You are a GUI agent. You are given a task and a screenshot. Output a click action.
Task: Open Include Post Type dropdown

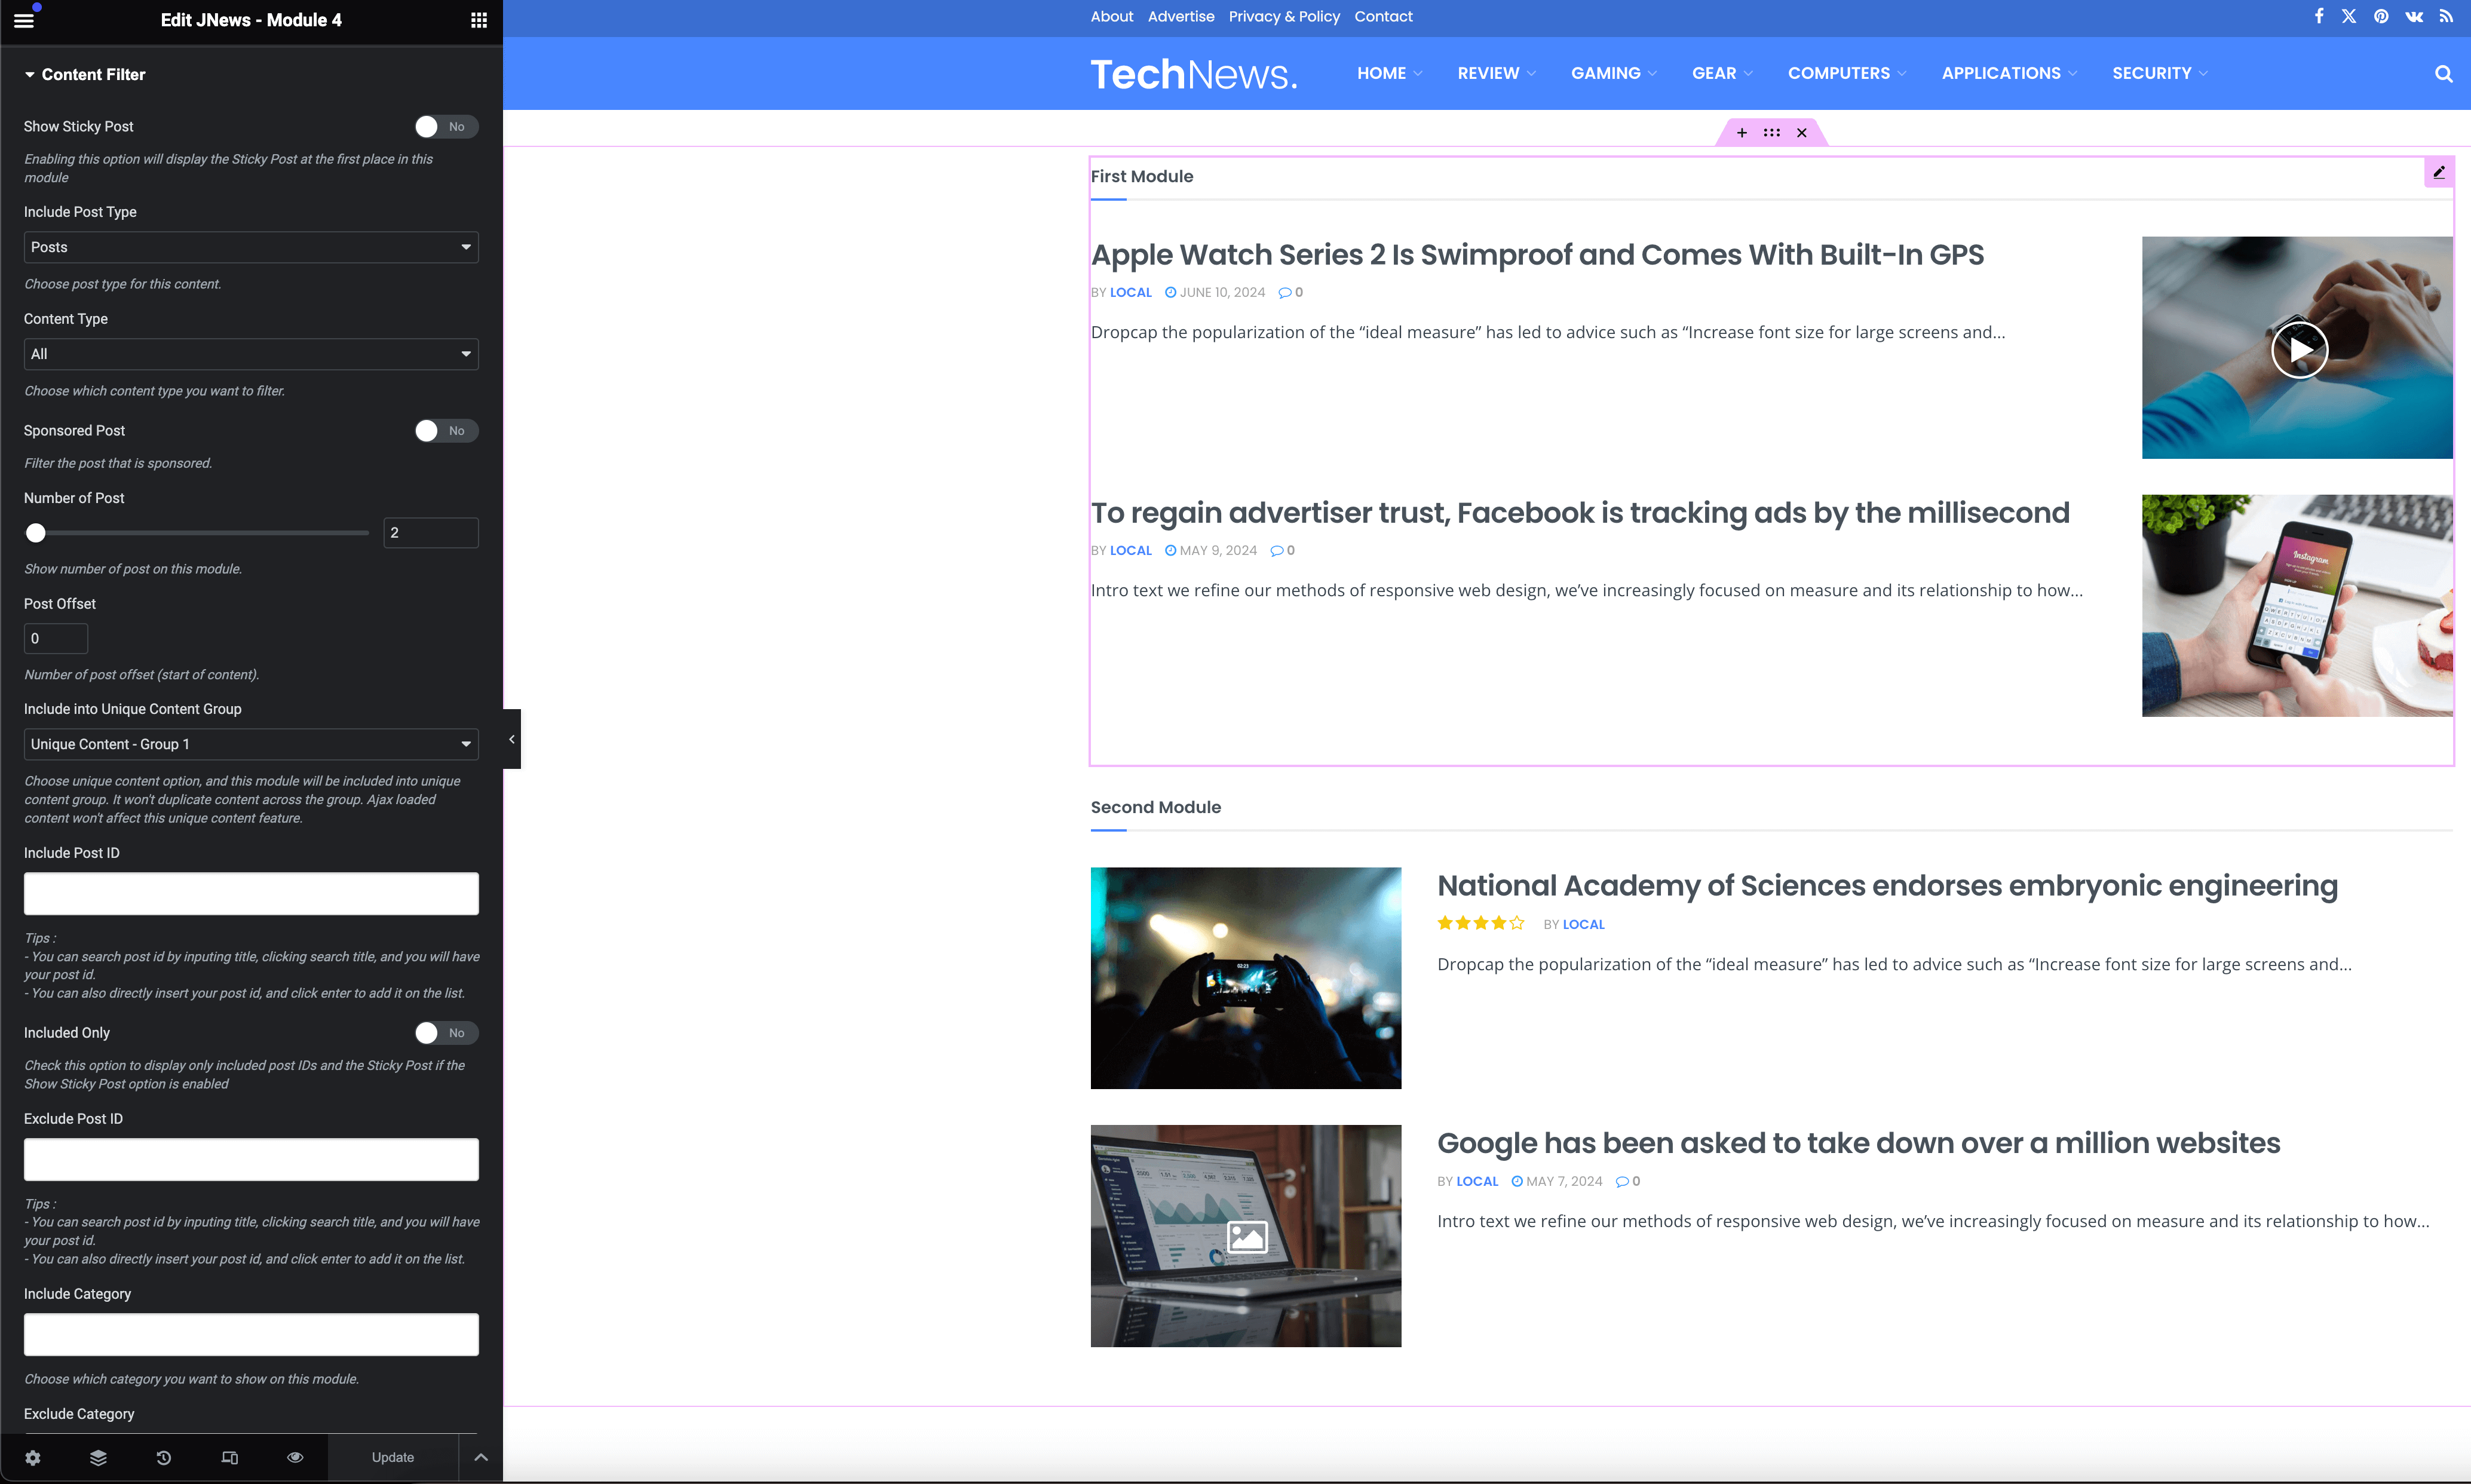pos(251,247)
